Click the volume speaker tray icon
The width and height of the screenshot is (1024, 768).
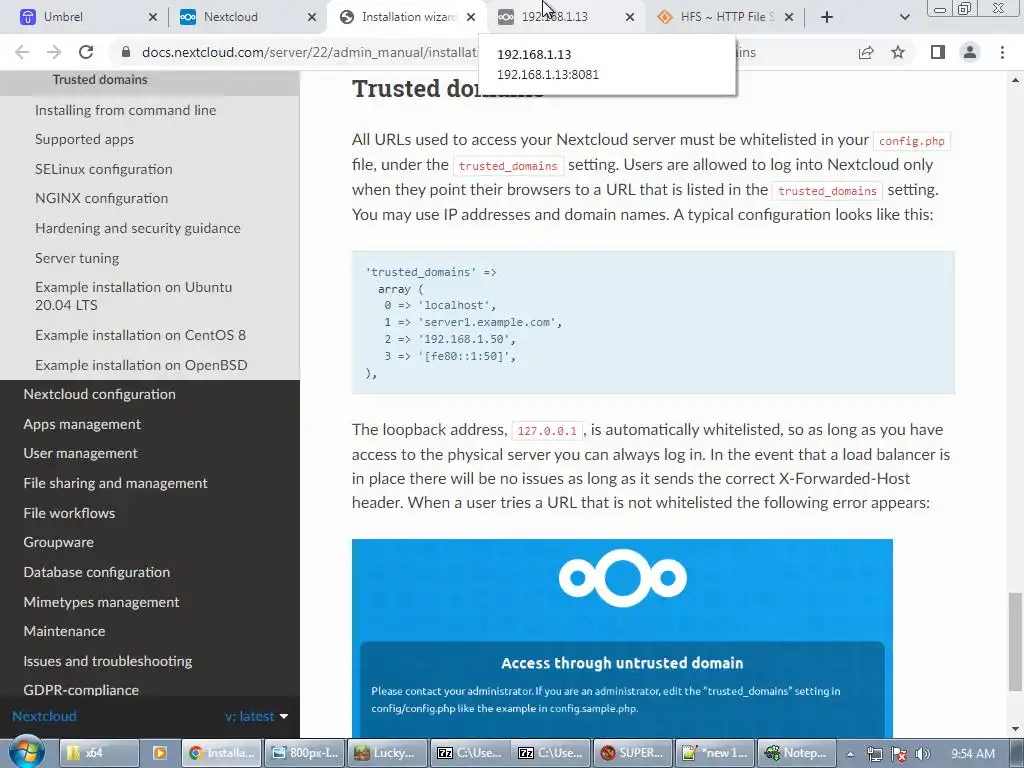[x=923, y=754]
